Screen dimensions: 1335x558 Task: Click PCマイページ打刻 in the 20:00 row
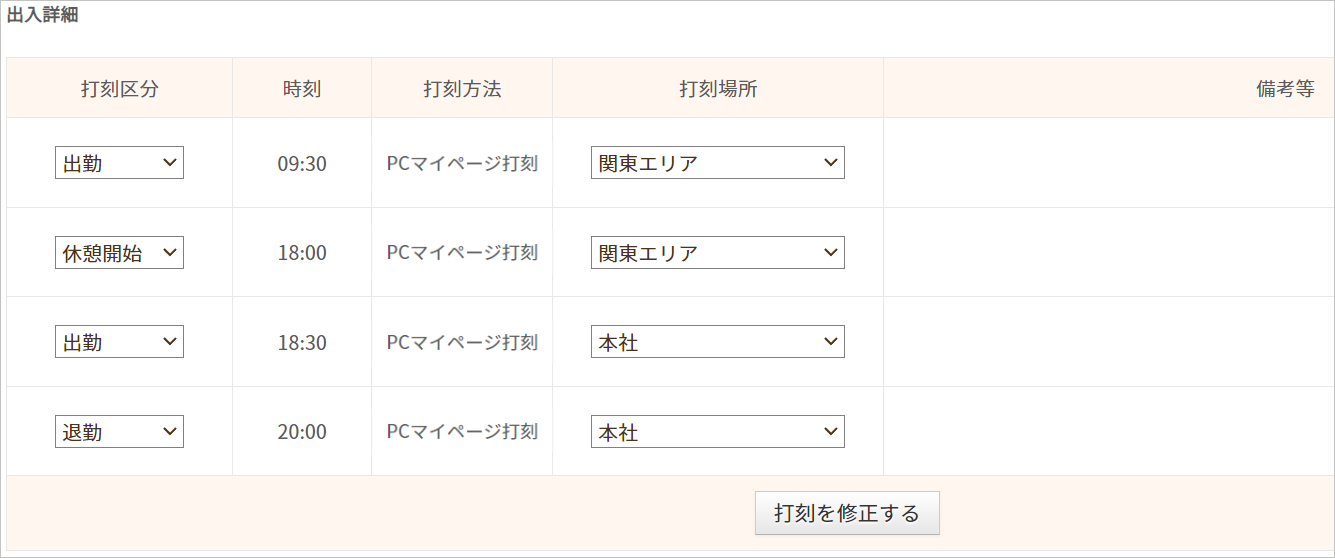pos(462,432)
